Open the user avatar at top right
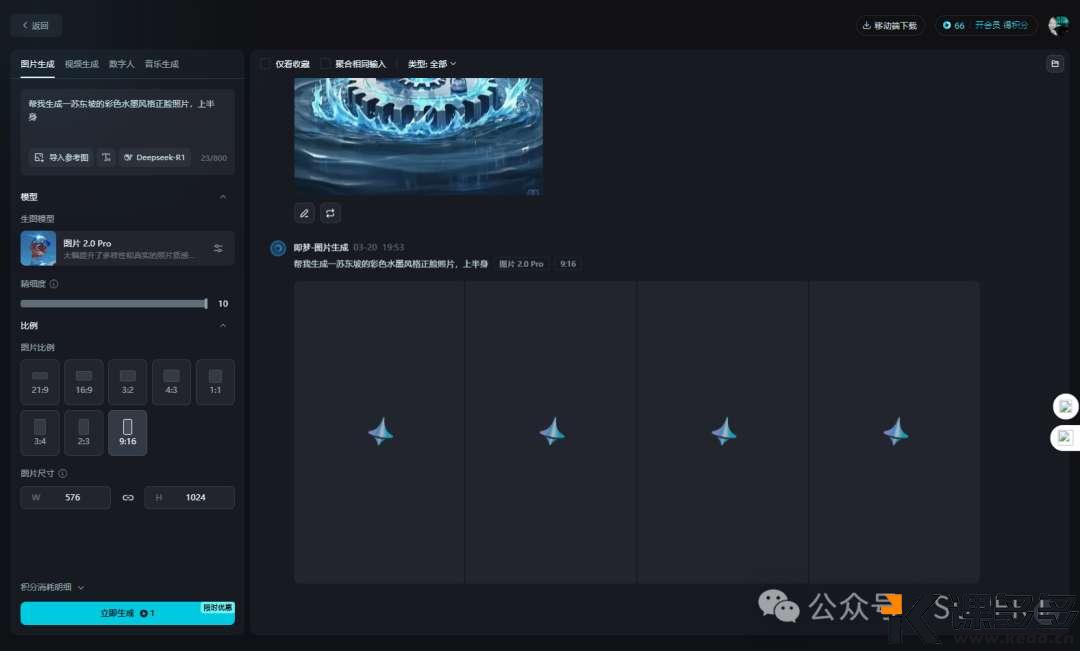 click(1057, 26)
